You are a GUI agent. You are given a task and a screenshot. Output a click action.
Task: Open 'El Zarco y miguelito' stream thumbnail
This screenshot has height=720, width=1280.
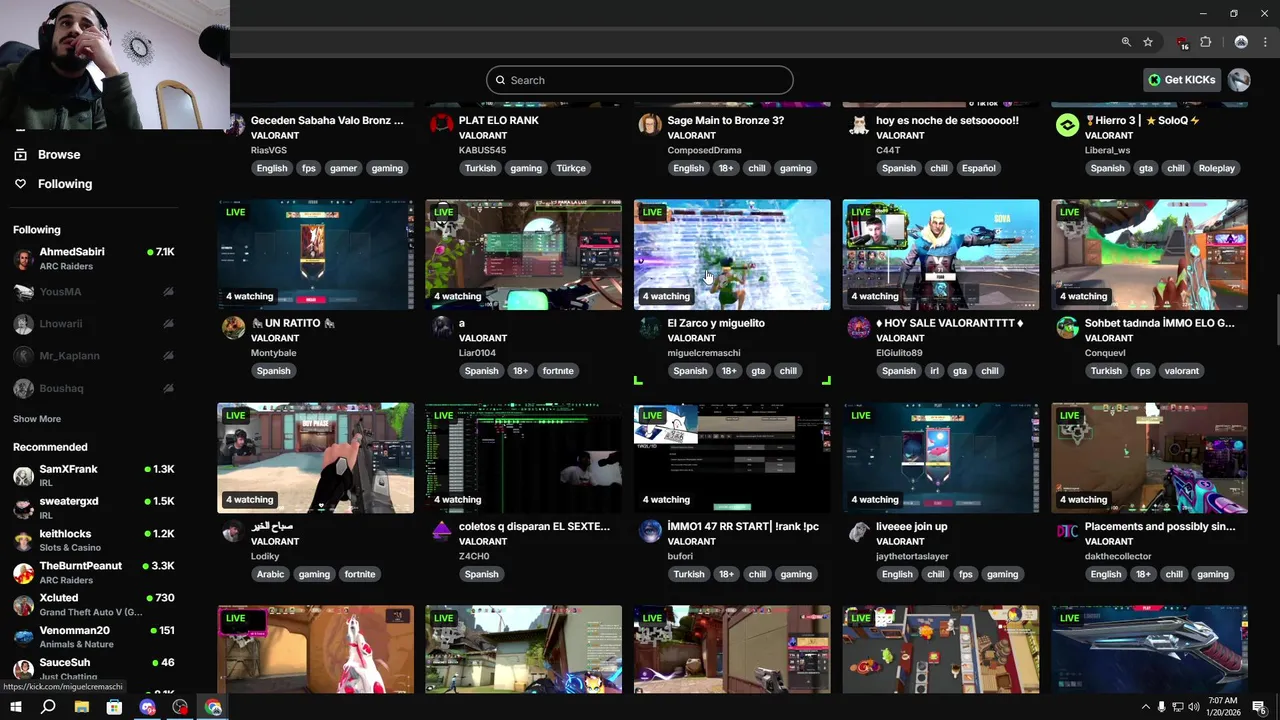(732, 255)
